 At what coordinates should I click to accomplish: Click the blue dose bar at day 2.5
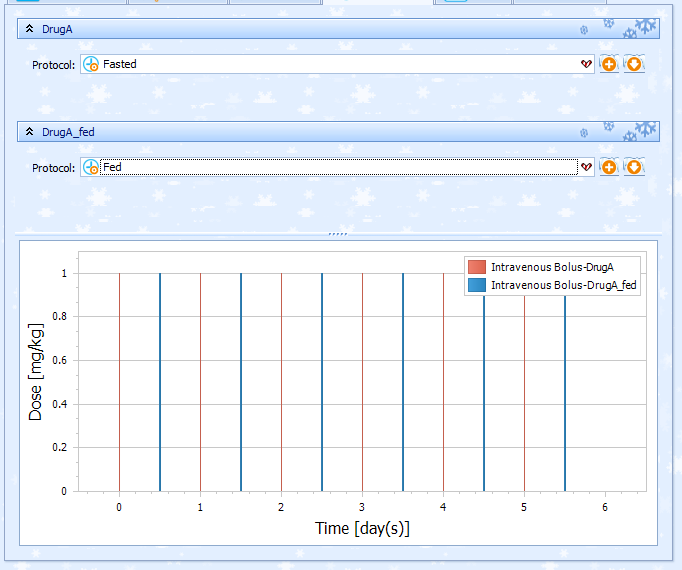click(322, 382)
